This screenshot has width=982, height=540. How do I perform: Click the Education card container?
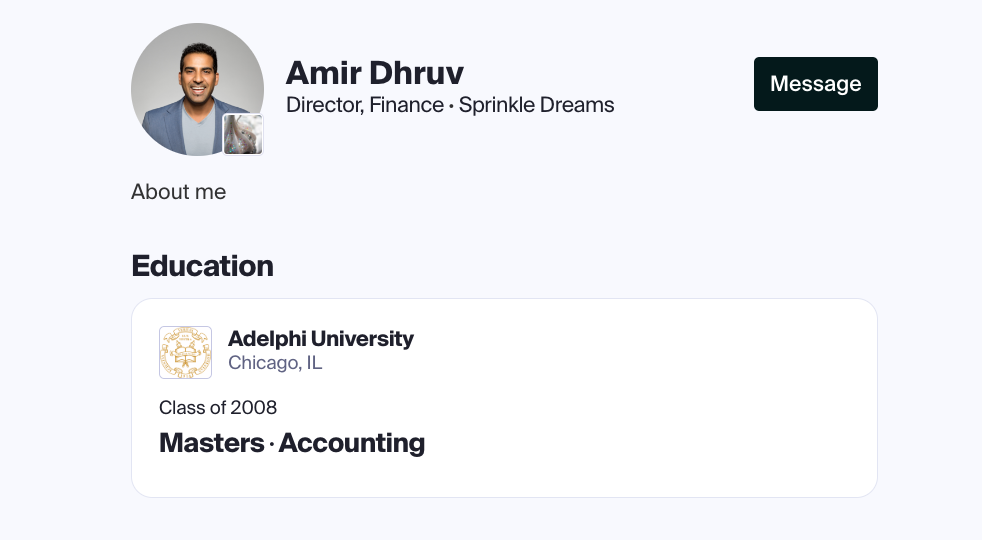point(504,398)
